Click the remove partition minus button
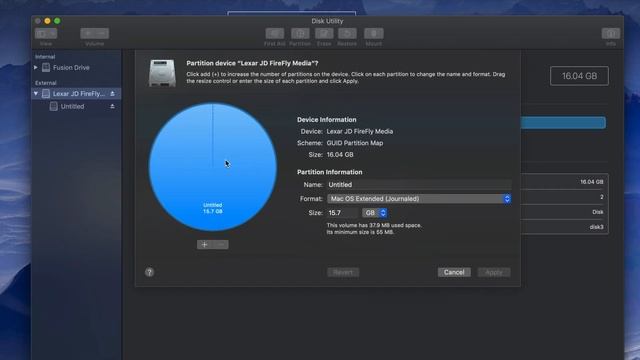 [x=221, y=244]
